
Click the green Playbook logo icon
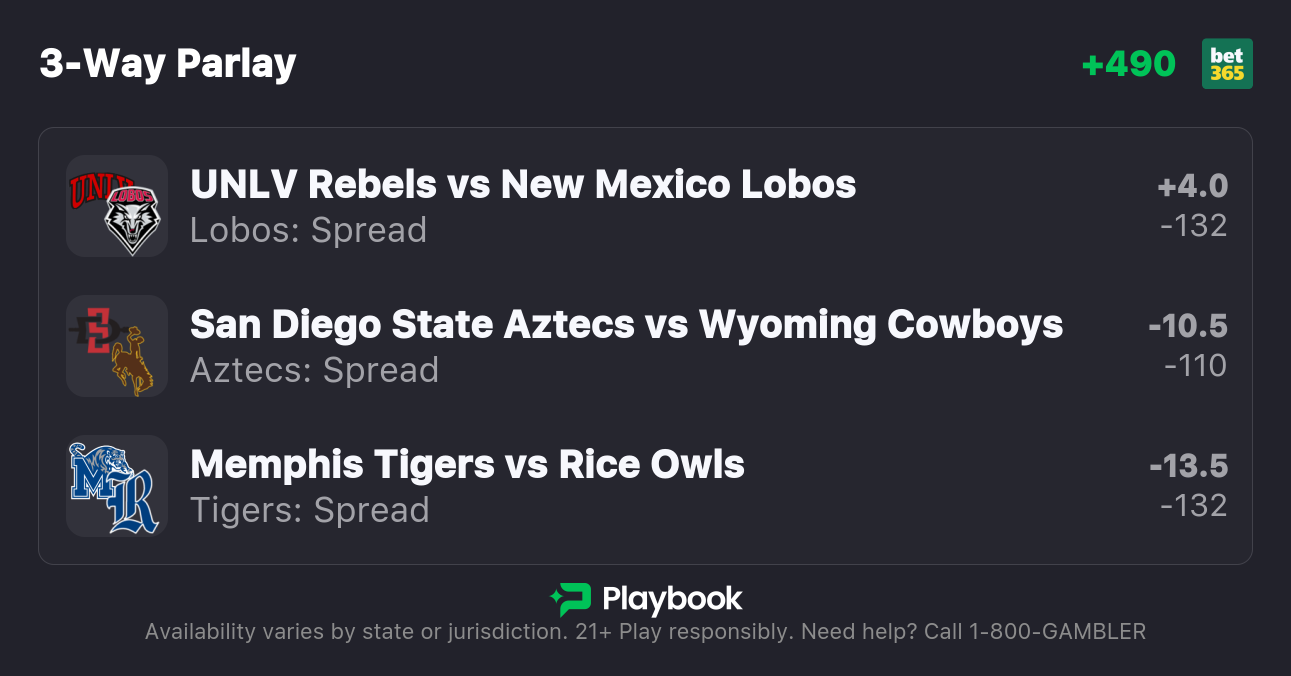point(570,599)
